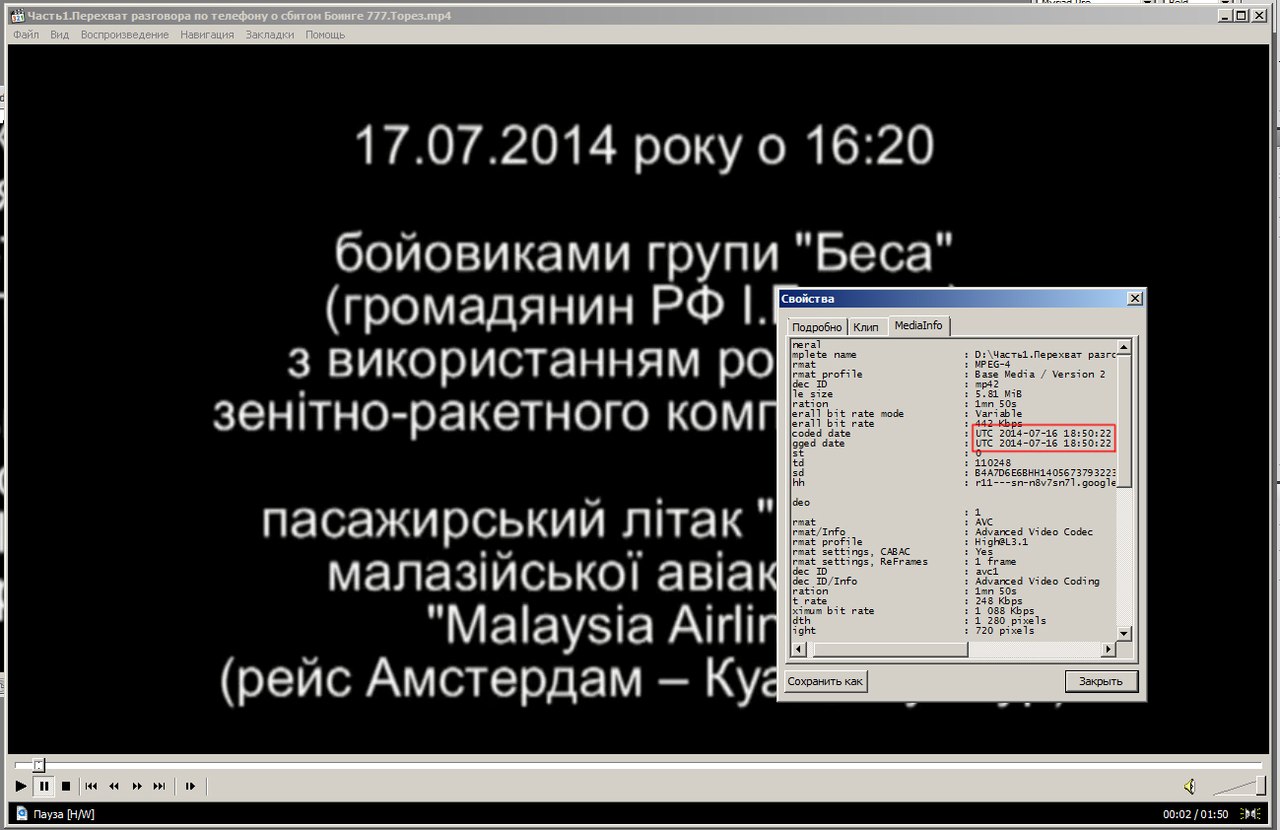Screen dimensions: 1280x830
Task: Click the '110248' value in MediaInfo
Action: (992, 463)
